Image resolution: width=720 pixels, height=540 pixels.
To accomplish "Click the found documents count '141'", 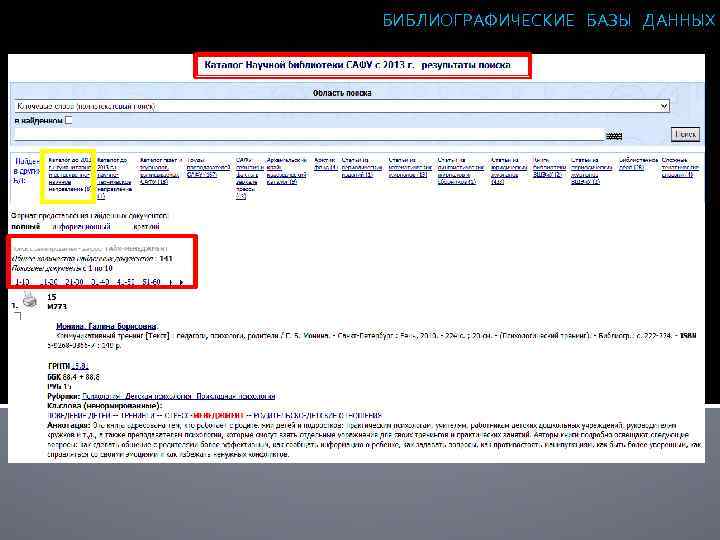I will (x=166, y=259).
